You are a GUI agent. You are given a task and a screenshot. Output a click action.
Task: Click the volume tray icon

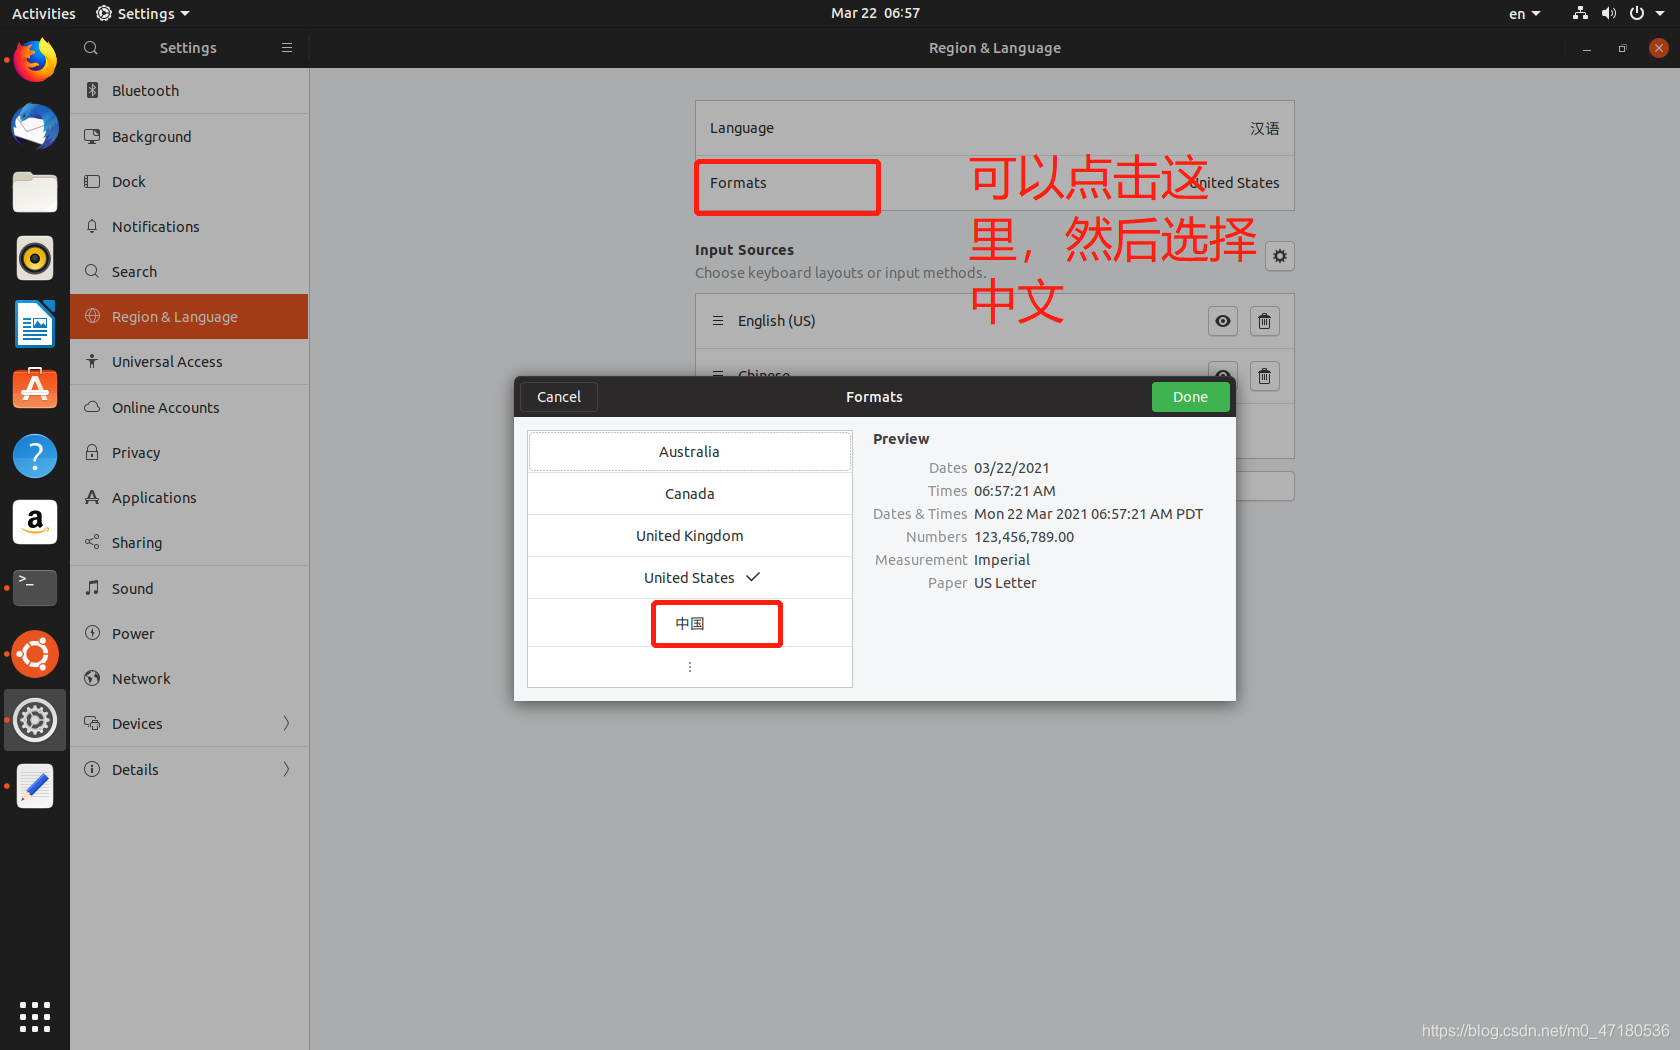point(1608,13)
